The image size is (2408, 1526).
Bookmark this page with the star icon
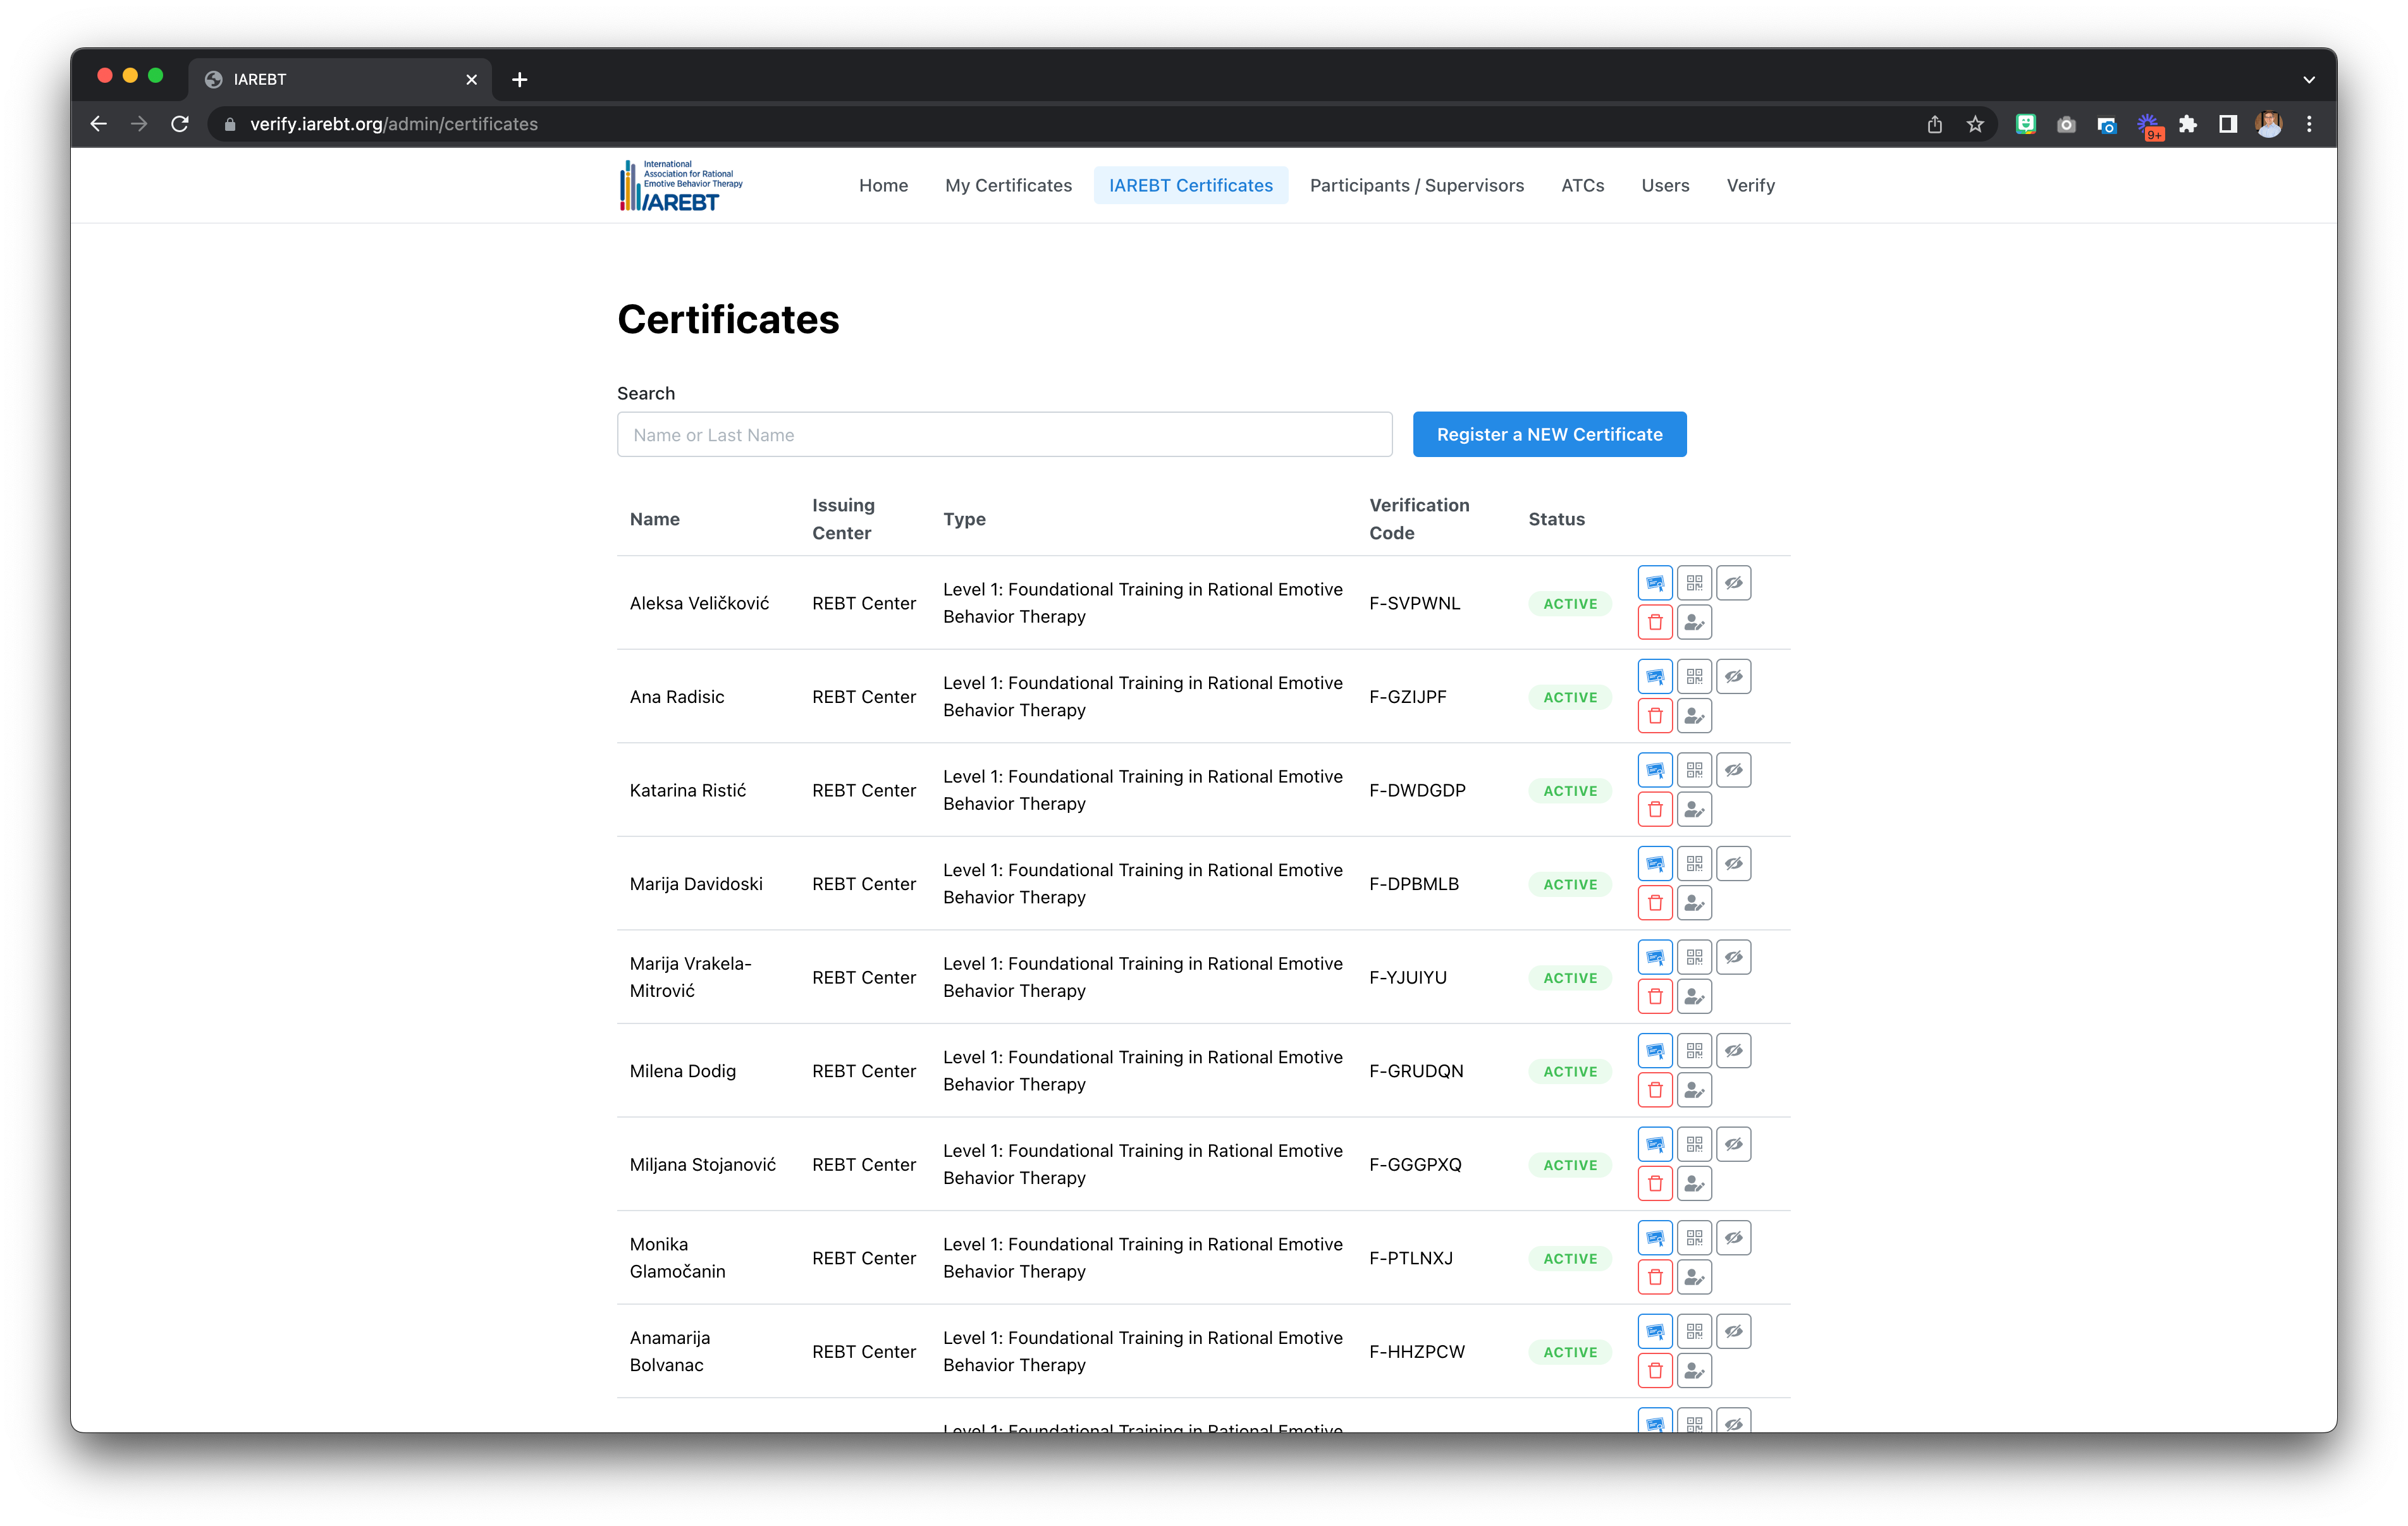pos(1975,124)
